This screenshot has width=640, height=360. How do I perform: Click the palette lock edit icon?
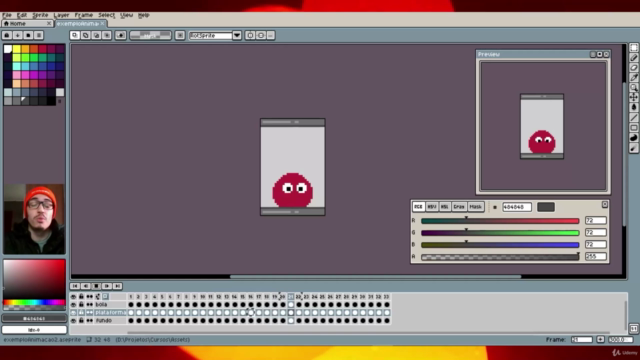7,36
